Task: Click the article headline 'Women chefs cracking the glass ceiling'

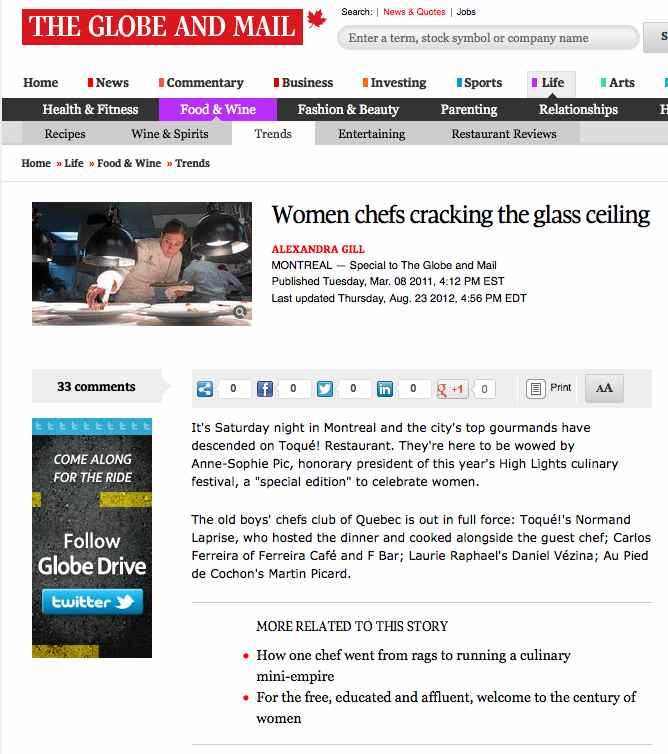Action: coord(461,215)
